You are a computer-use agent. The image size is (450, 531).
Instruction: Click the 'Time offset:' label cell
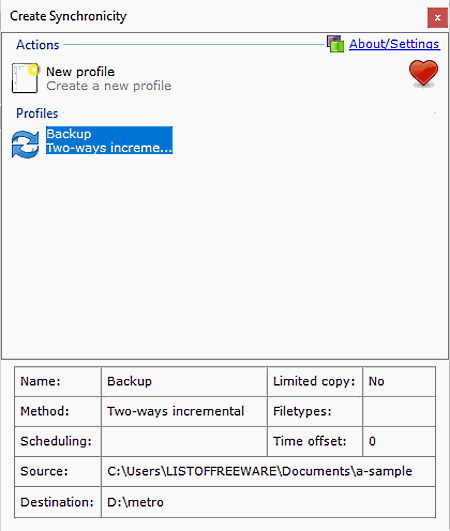click(x=315, y=441)
